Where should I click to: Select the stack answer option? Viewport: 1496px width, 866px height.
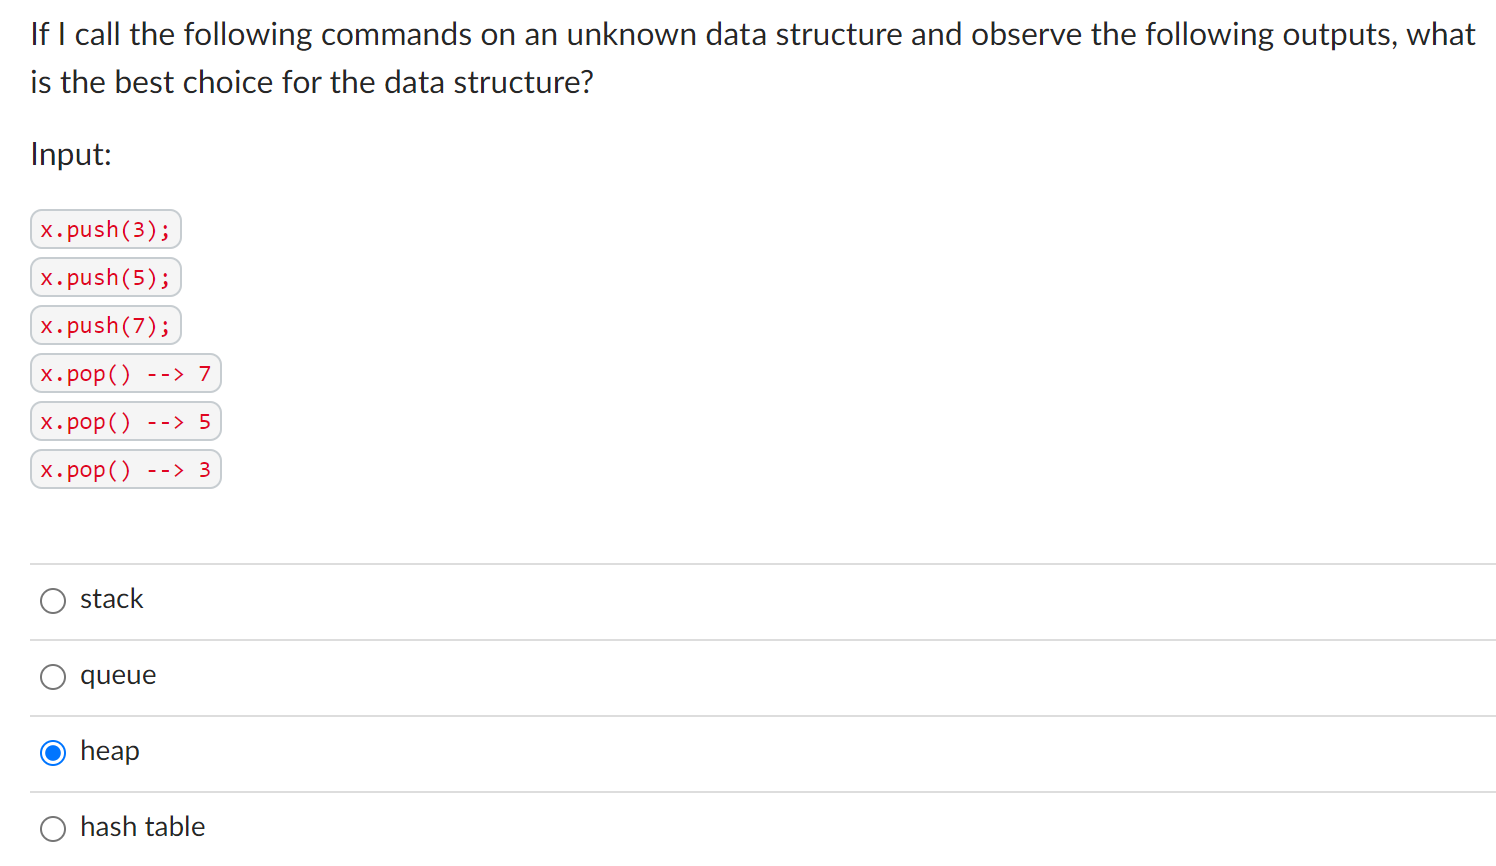click(x=53, y=601)
